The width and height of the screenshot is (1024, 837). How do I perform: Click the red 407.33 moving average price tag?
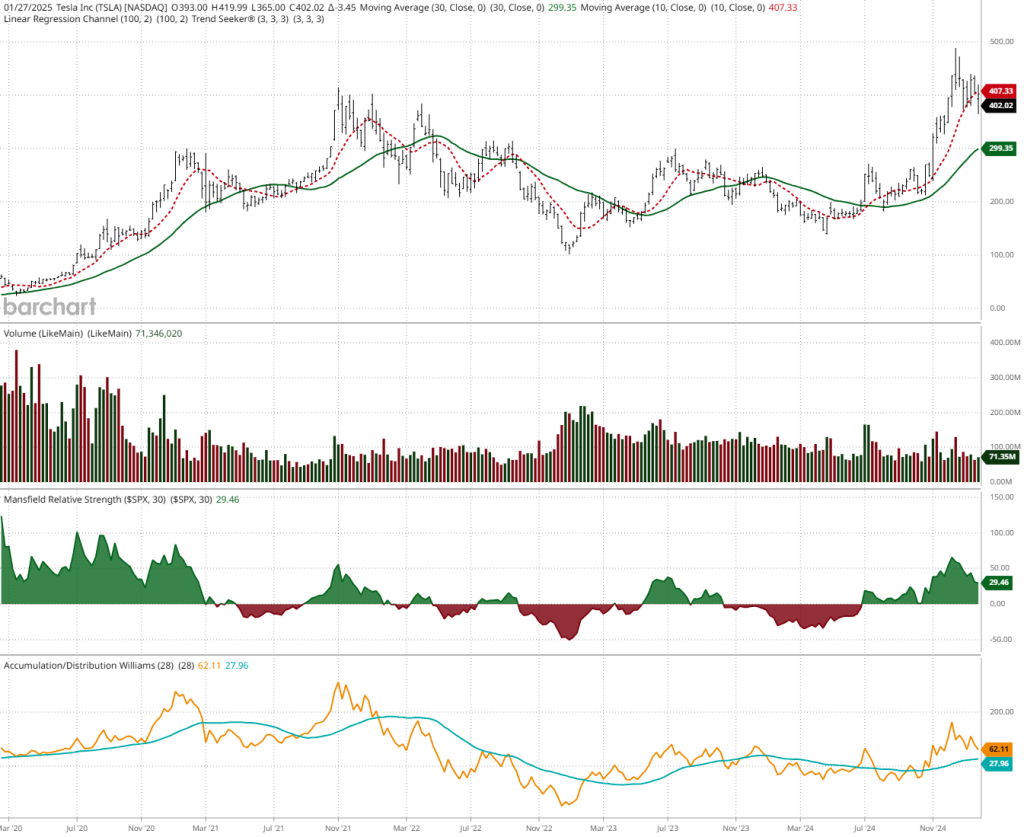pos(998,91)
